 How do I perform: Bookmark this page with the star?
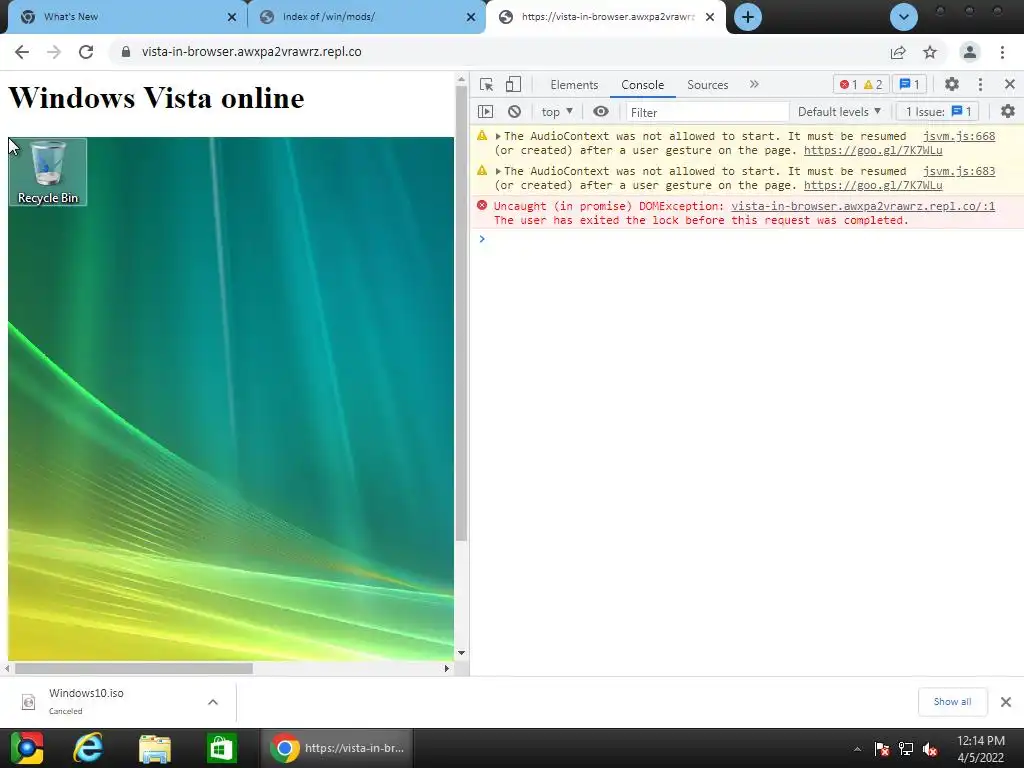pyautogui.click(x=930, y=52)
